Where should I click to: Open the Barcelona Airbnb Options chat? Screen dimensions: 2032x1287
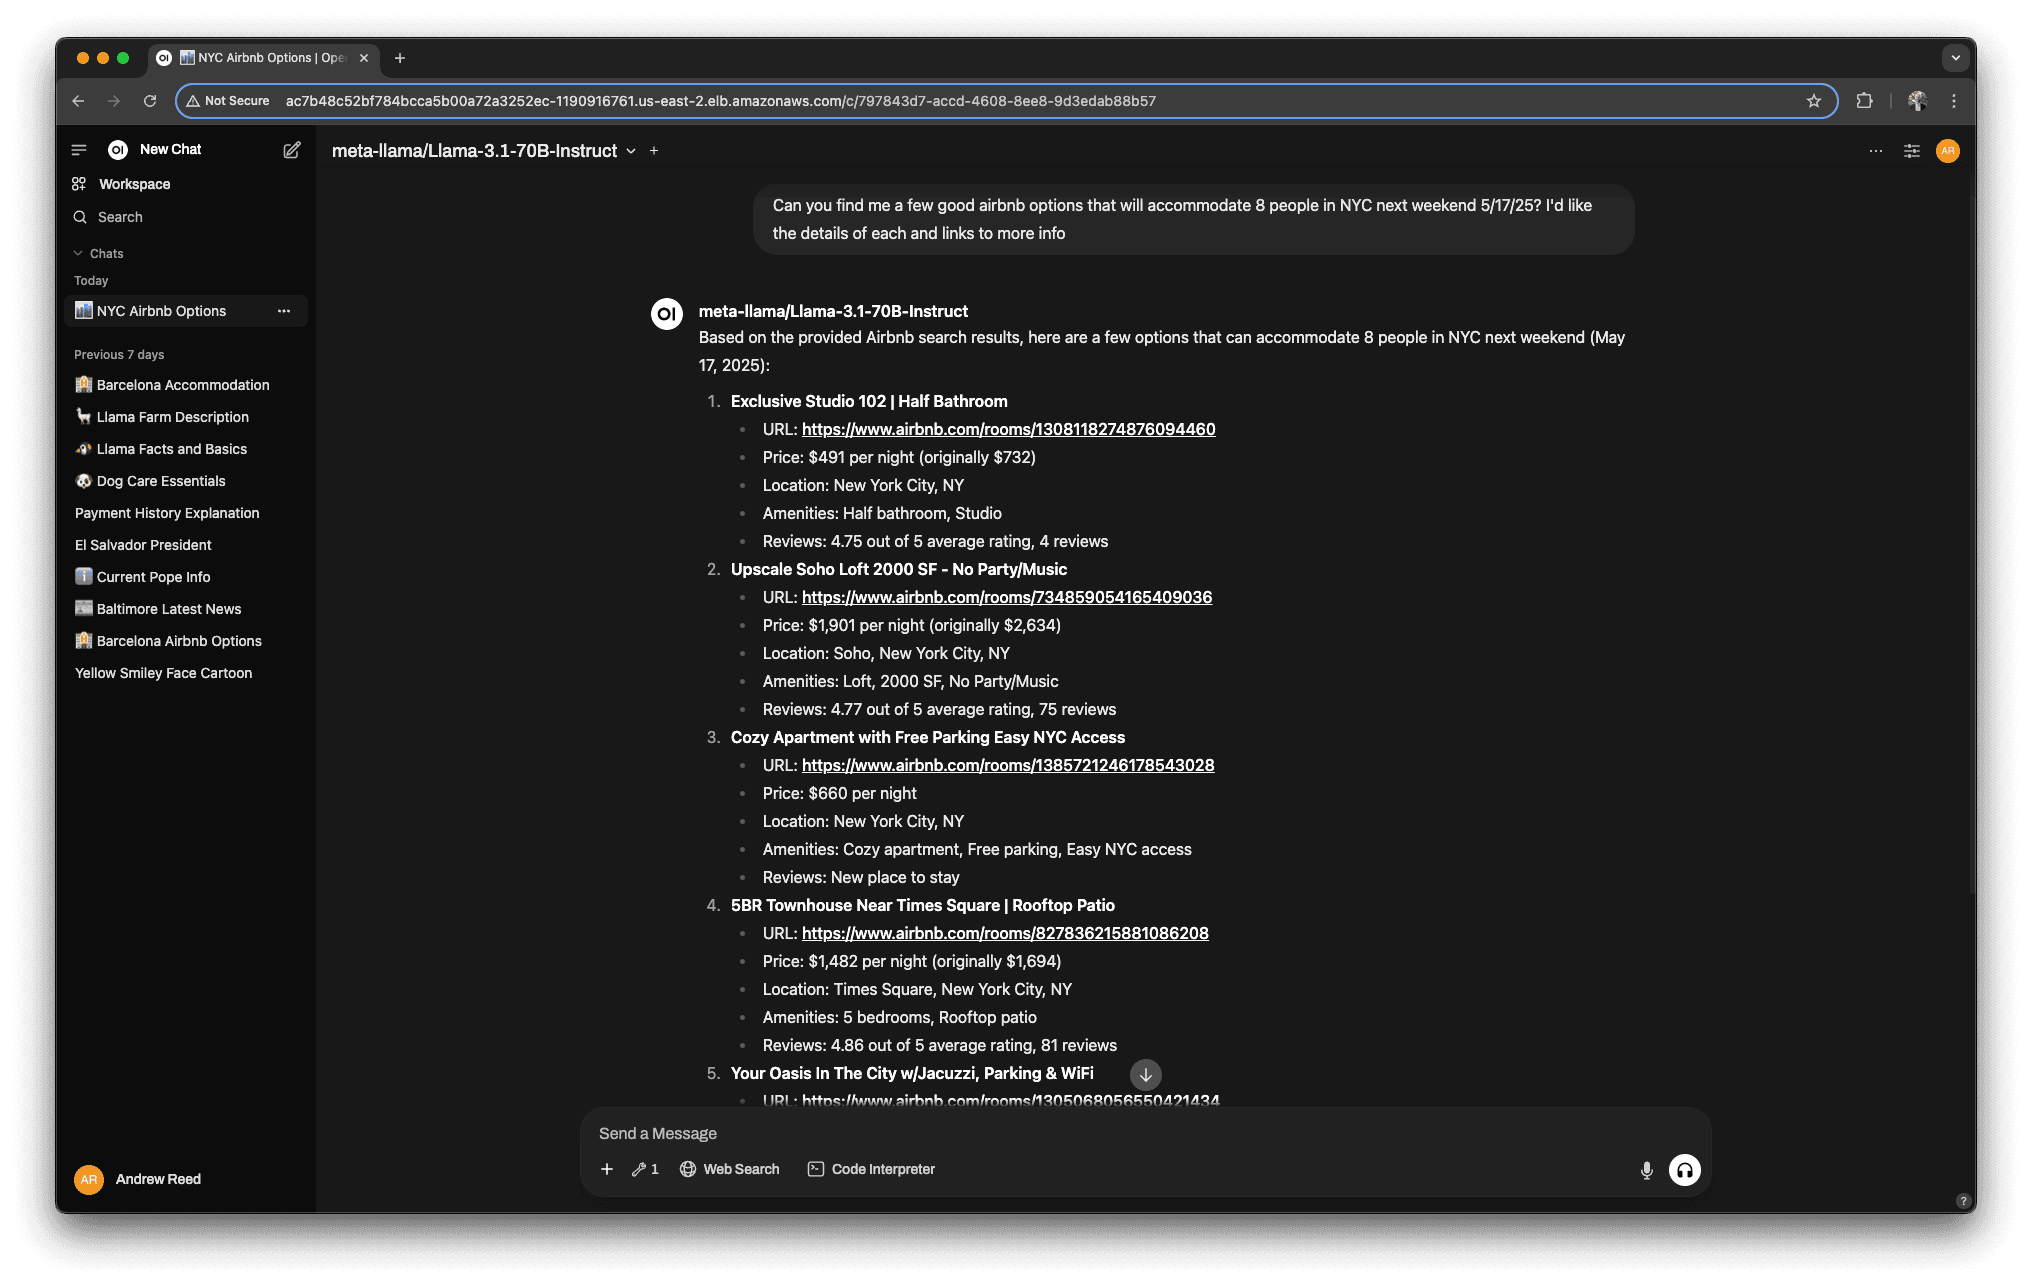[x=186, y=641]
